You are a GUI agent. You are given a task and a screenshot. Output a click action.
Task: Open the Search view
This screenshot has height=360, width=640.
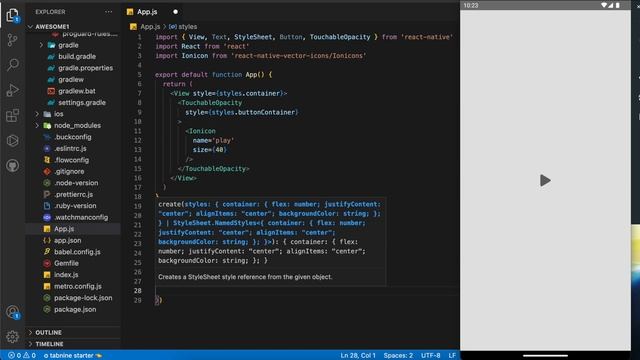click(13, 64)
